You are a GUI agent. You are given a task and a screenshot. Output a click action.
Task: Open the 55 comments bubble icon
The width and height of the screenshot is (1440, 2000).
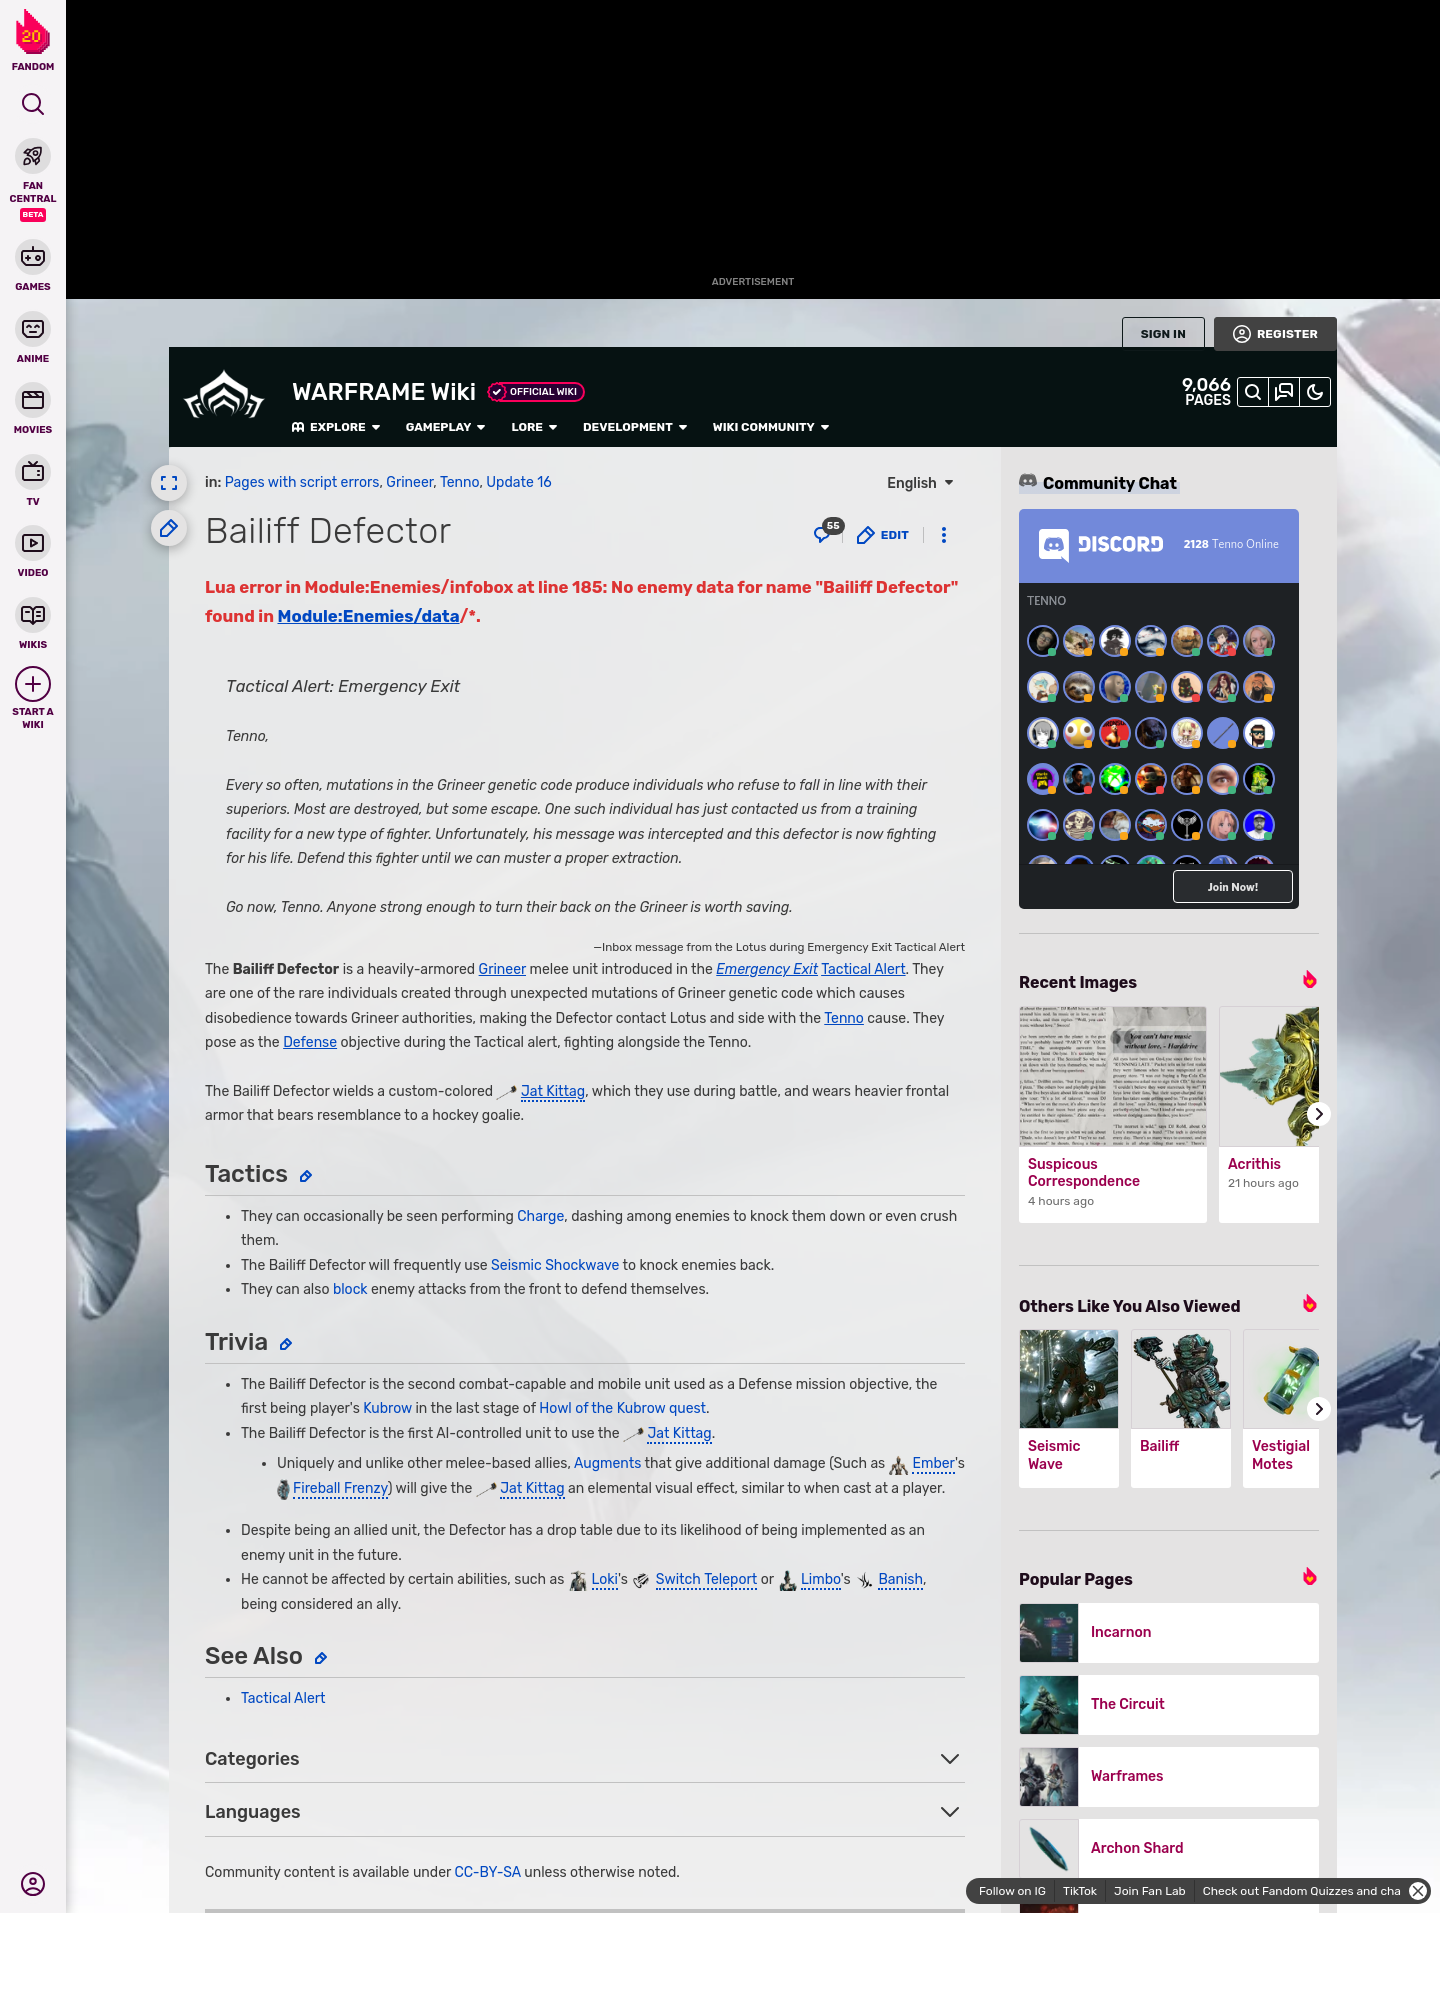(x=828, y=531)
